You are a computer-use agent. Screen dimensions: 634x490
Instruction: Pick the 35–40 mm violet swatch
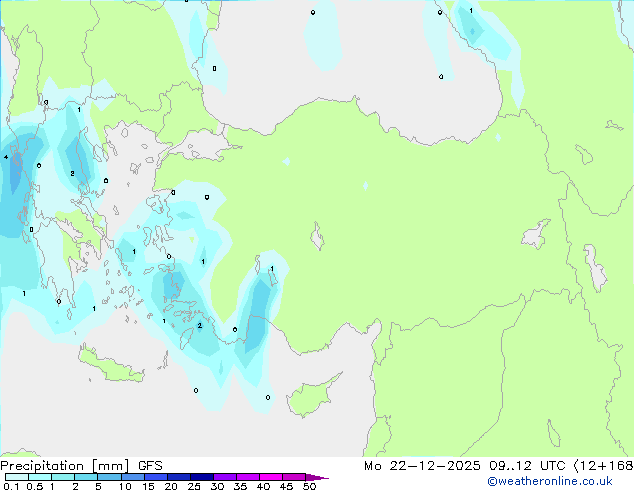(247, 477)
